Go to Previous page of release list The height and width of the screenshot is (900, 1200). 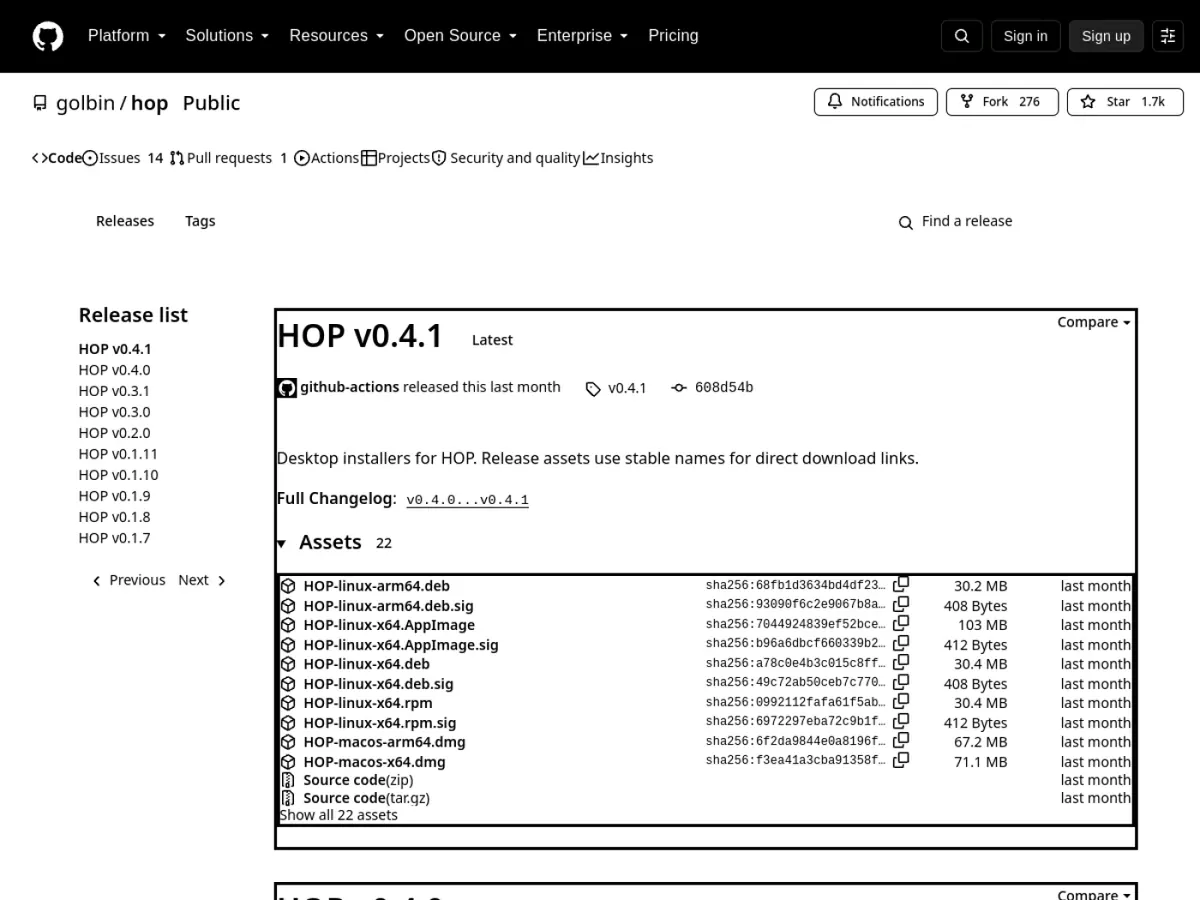coord(129,580)
